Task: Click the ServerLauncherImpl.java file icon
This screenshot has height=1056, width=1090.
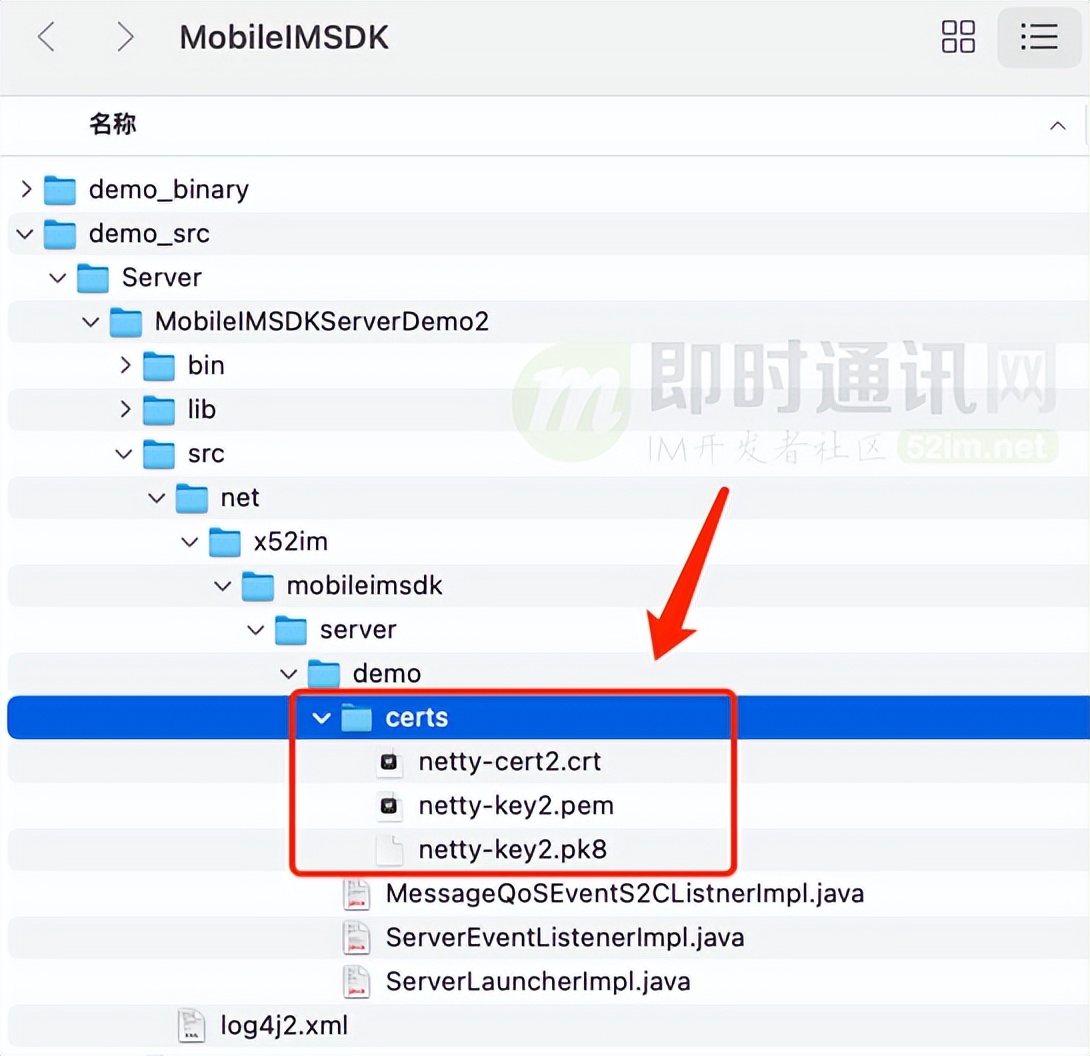Action: pos(357,982)
